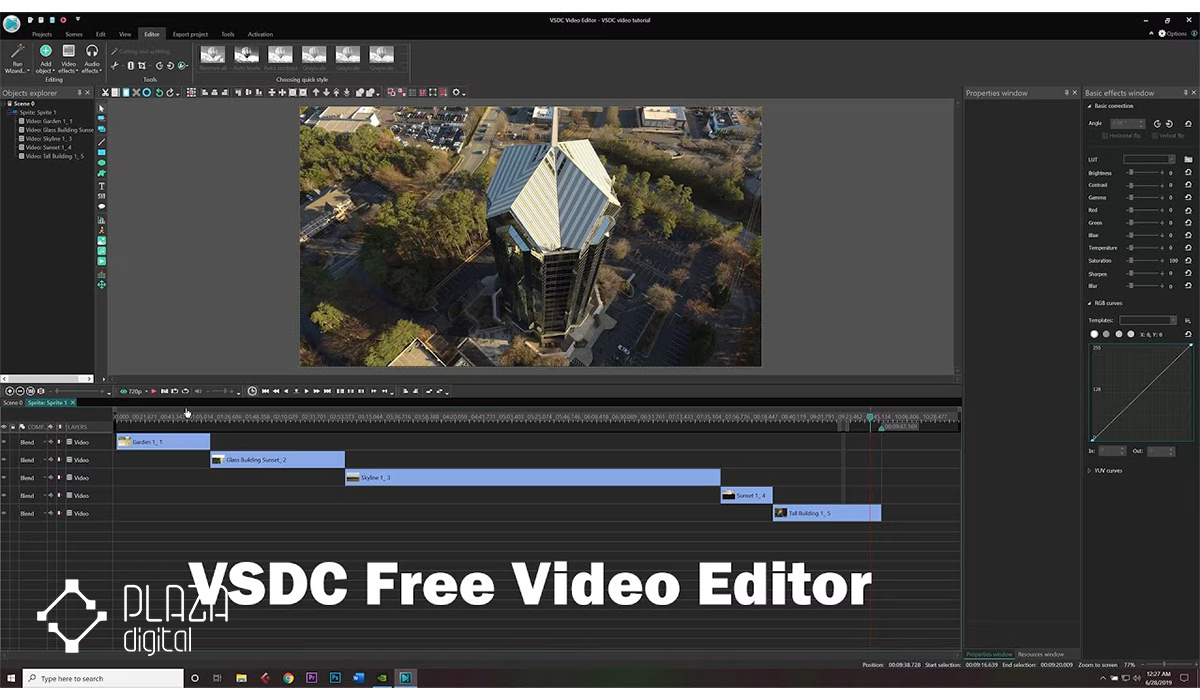
Task: Open the RGB curves Templates dropdown
Action: 1147,320
